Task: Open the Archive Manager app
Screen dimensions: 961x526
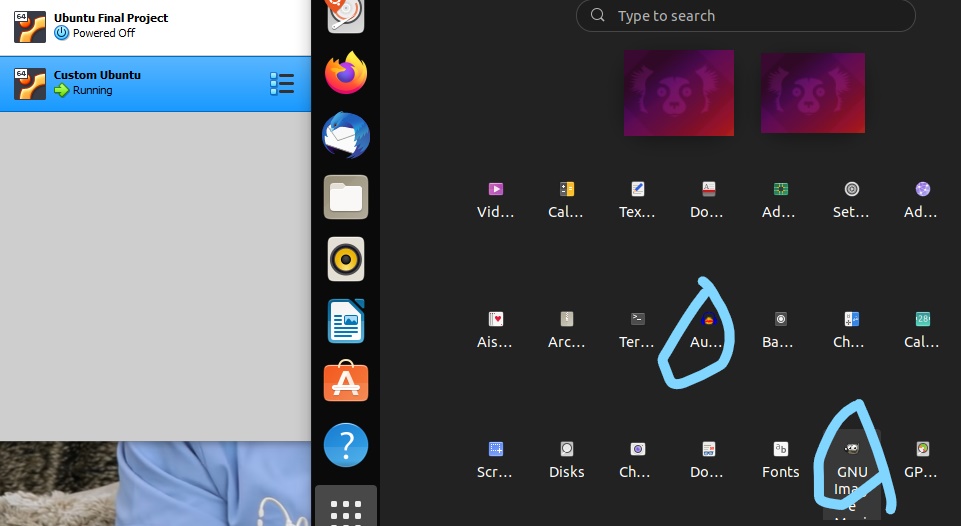Action: click(566, 330)
